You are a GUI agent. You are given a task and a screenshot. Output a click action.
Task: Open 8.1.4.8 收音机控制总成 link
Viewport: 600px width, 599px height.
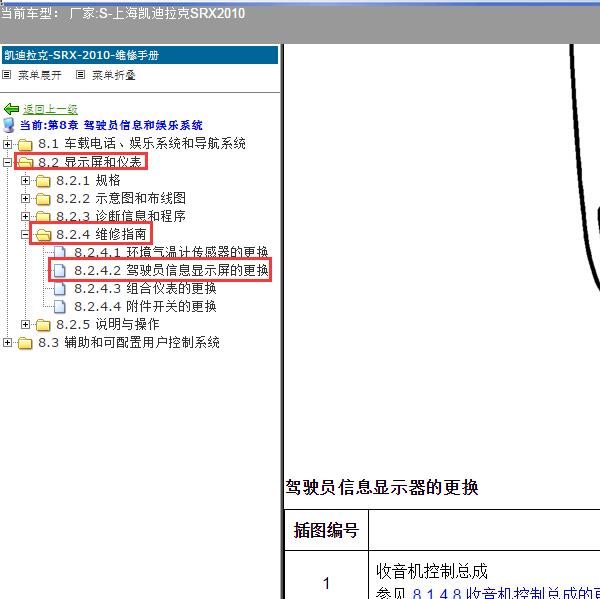click(506, 593)
